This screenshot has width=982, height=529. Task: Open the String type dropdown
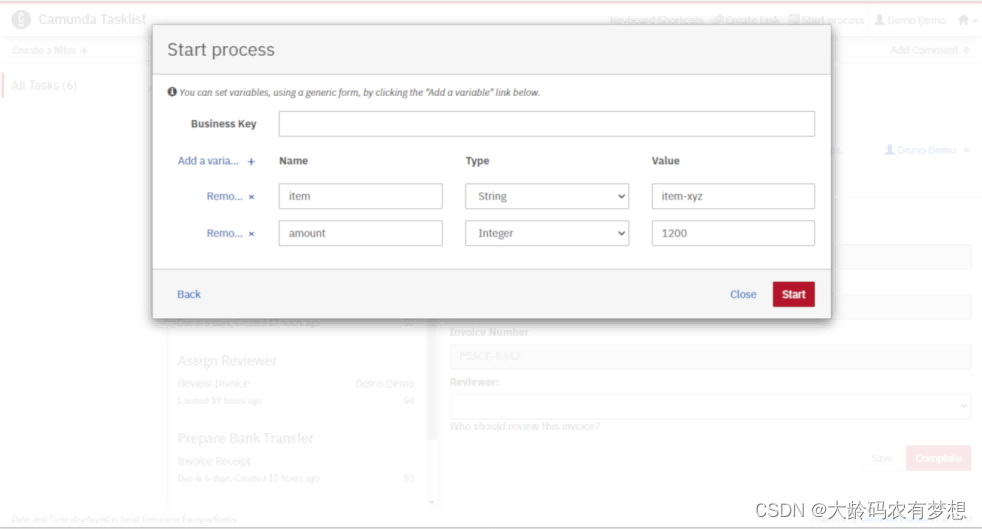pos(547,196)
